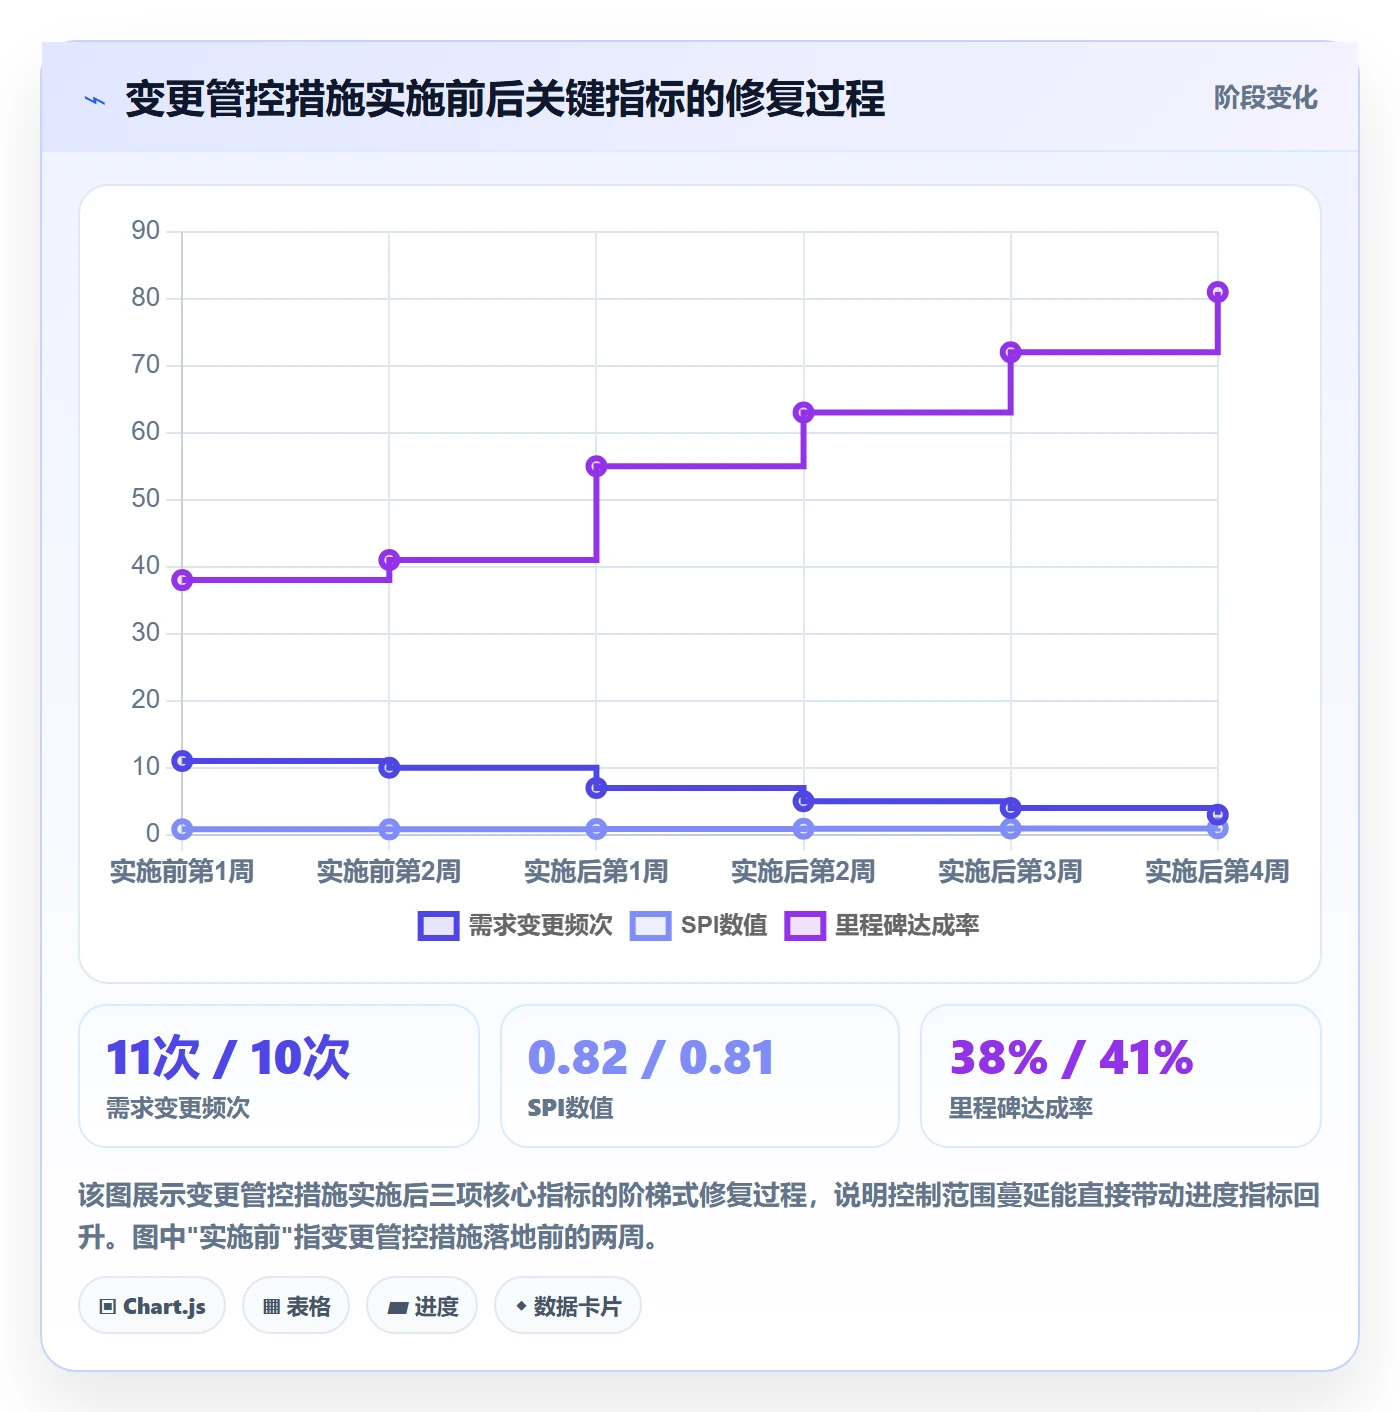Image resolution: width=1400 pixels, height=1412 pixels.
Task: Select the 数据卡片 tag chip
Action: [x=568, y=1305]
